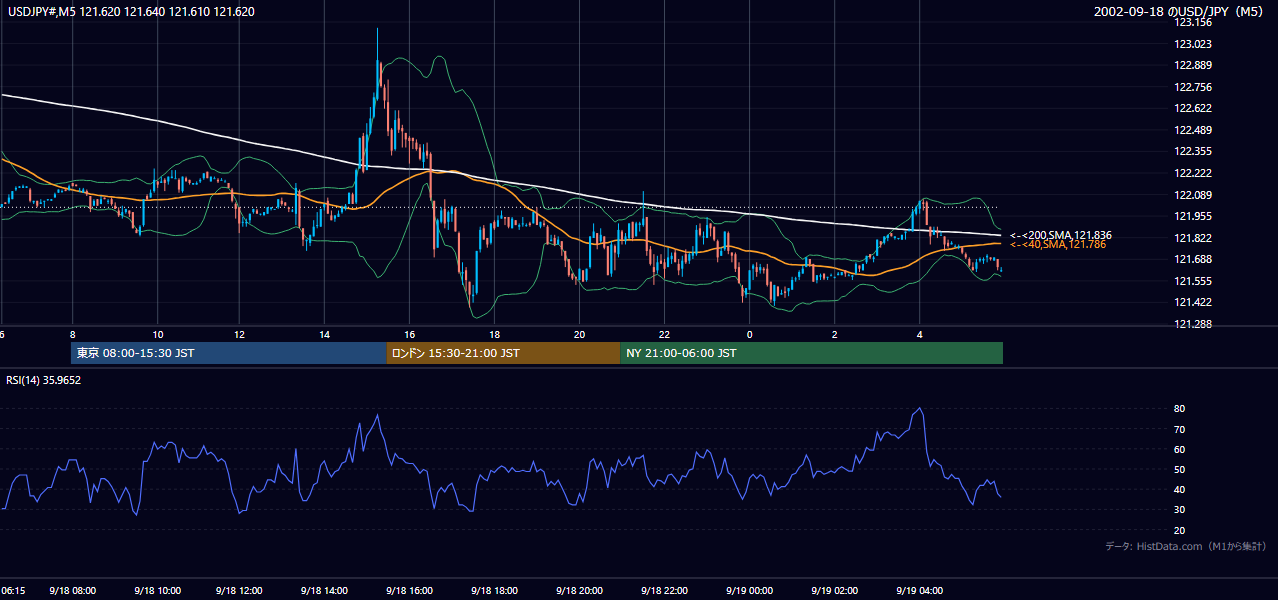Click the 9/18 08:00 date label
Viewport: 1278px width, 600px height.
(72, 591)
